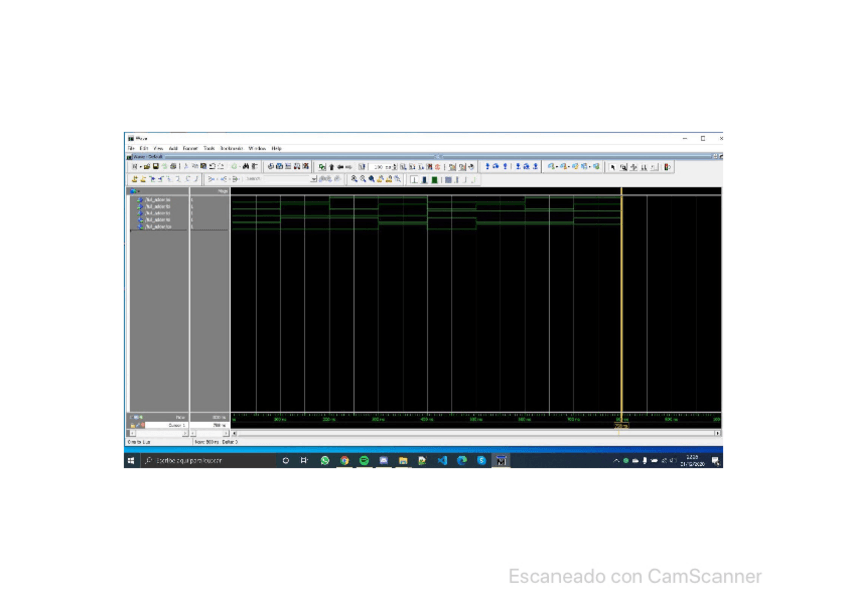Click the Insert Cursor toolbar icon
848x599 pixels.
pyautogui.click(x=135, y=179)
